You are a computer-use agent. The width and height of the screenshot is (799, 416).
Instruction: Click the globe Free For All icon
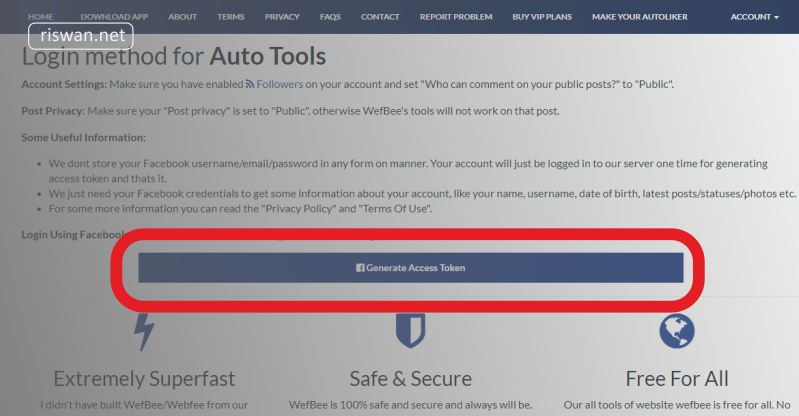[x=677, y=330]
